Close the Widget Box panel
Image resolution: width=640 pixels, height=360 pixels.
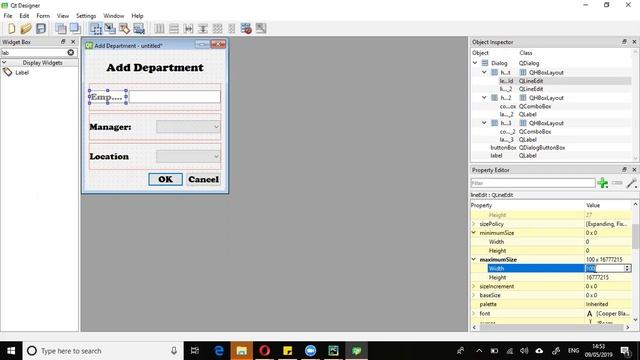73,42
